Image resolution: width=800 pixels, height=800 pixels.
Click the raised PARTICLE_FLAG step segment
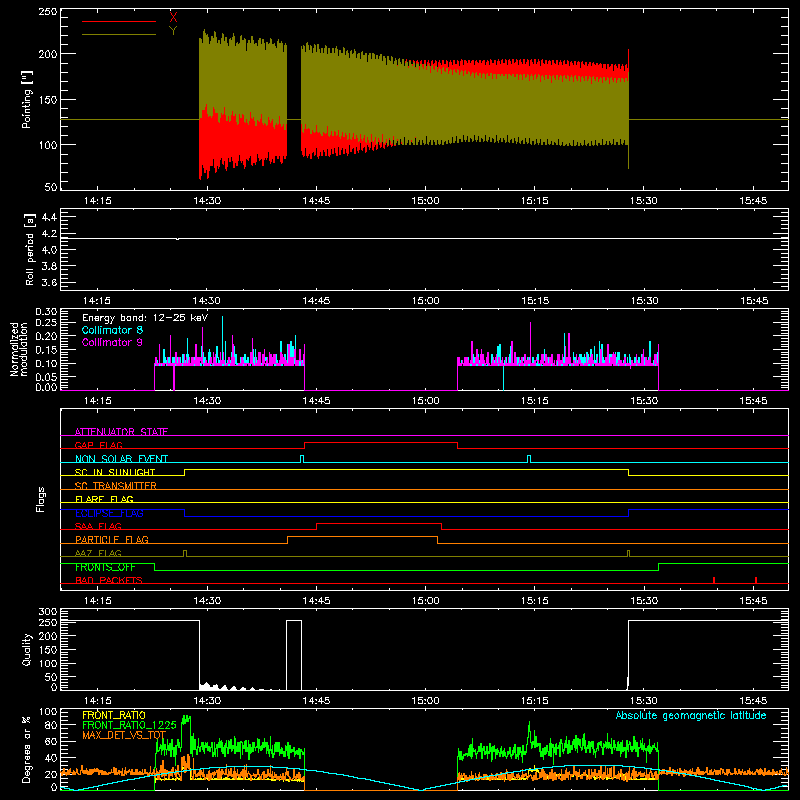(362, 537)
